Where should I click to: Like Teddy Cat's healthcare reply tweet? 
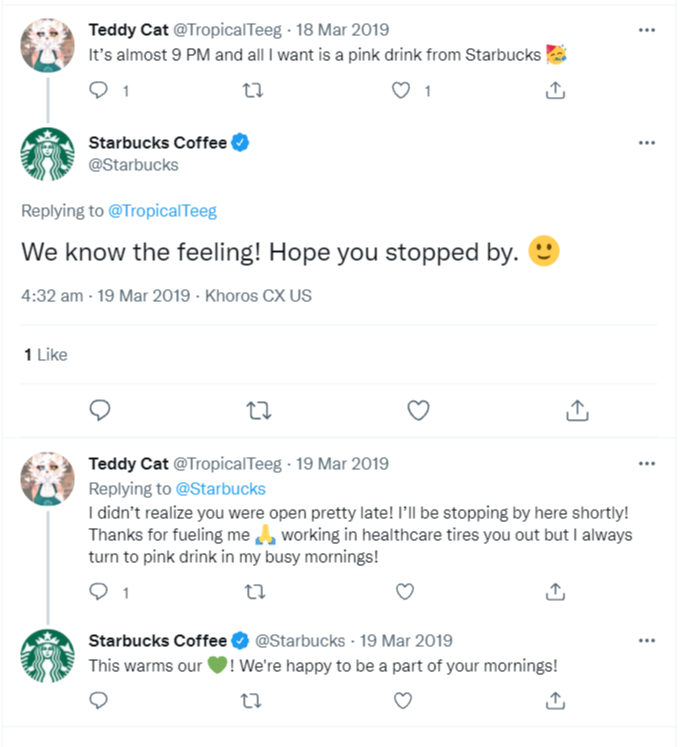click(x=404, y=592)
